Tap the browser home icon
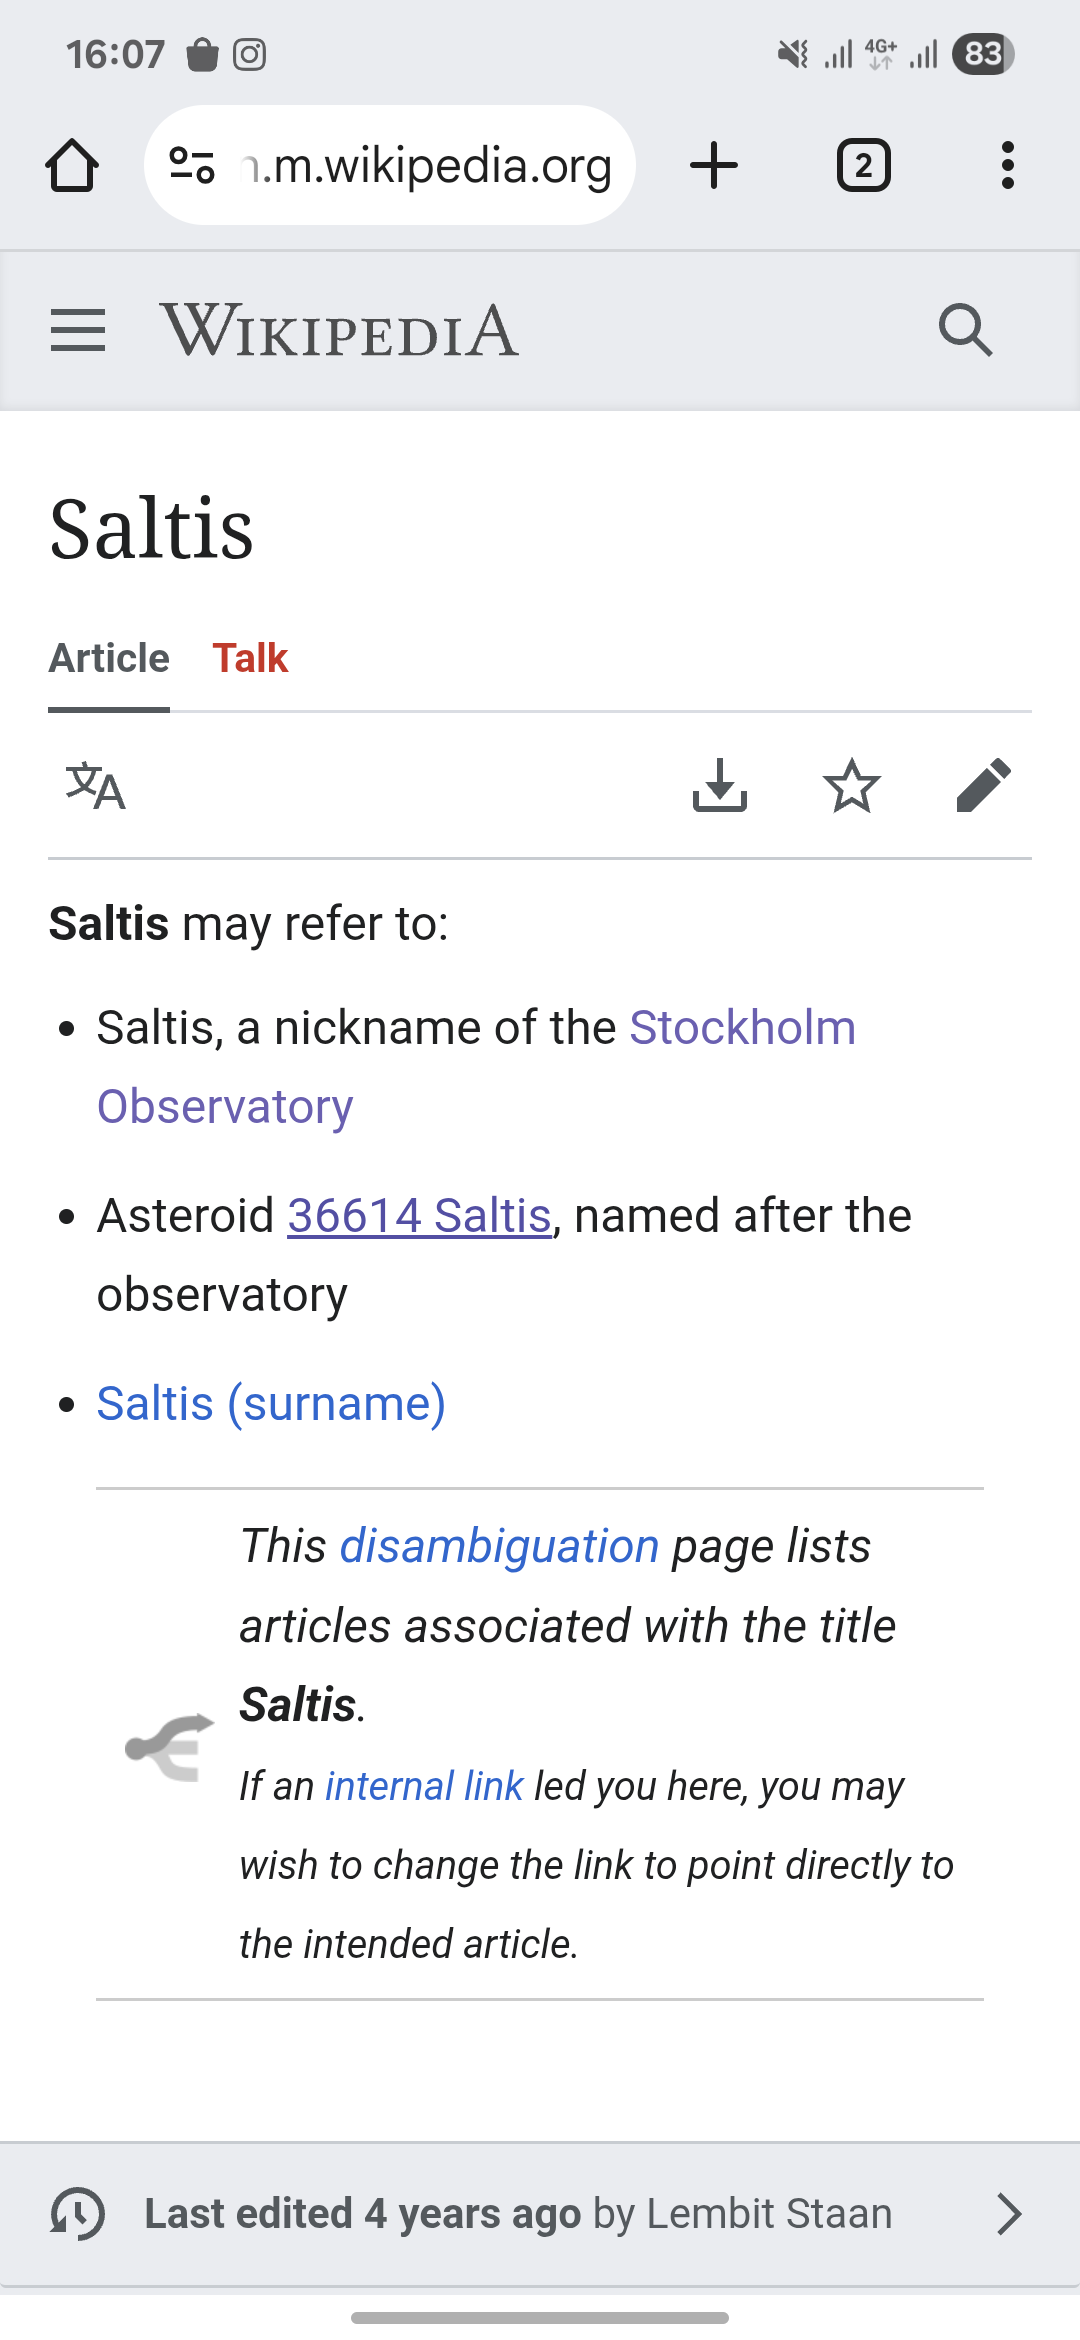This screenshot has width=1080, height=2340. click(x=72, y=165)
